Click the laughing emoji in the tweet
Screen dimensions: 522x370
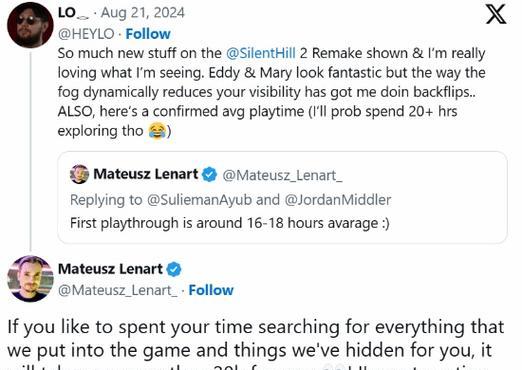[x=157, y=130]
